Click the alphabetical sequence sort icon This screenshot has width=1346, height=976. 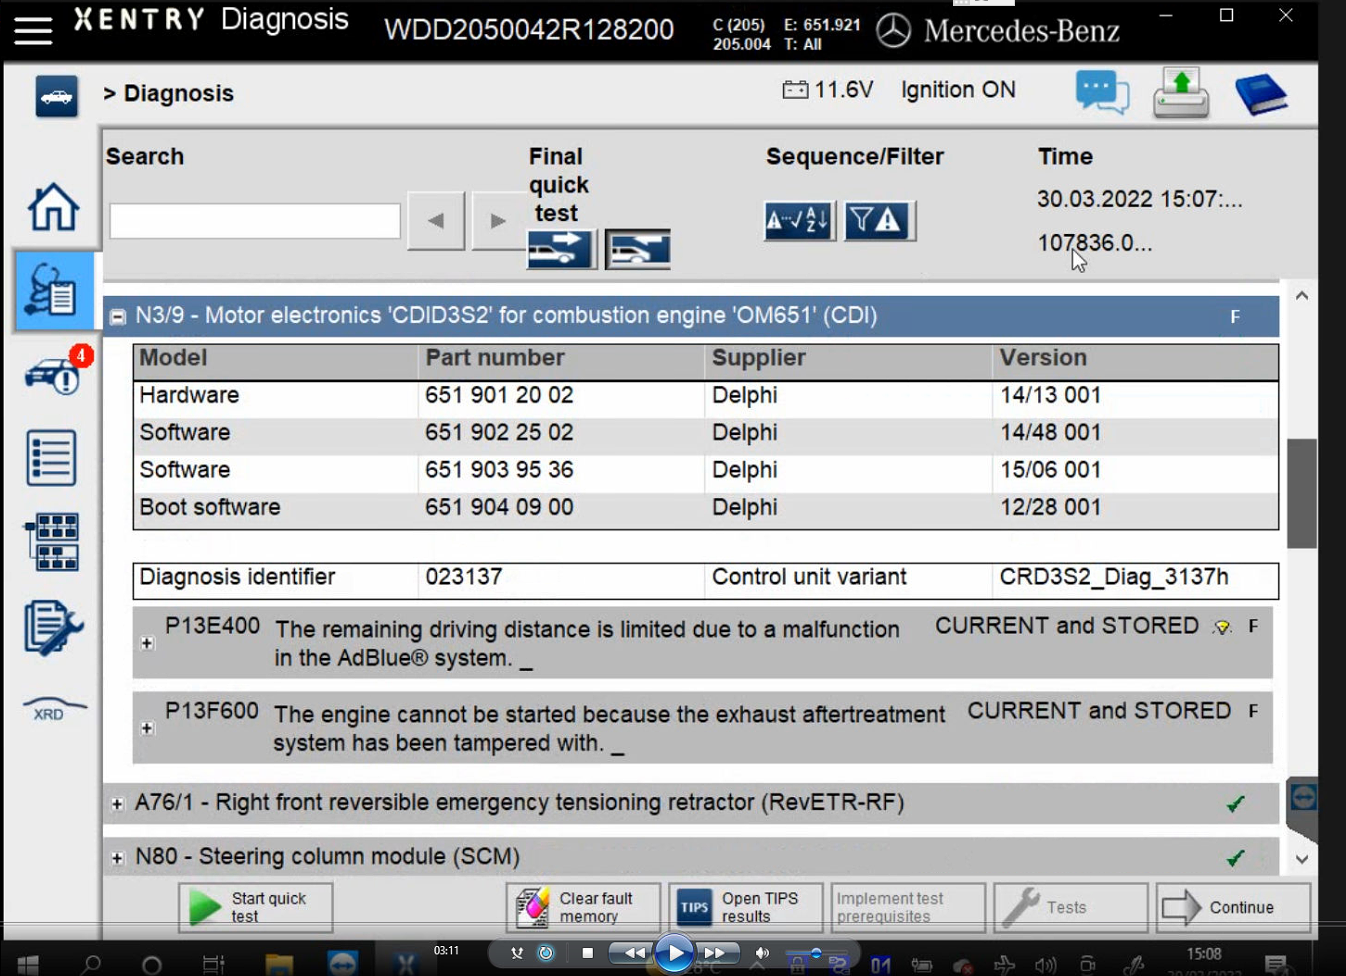[x=798, y=220]
